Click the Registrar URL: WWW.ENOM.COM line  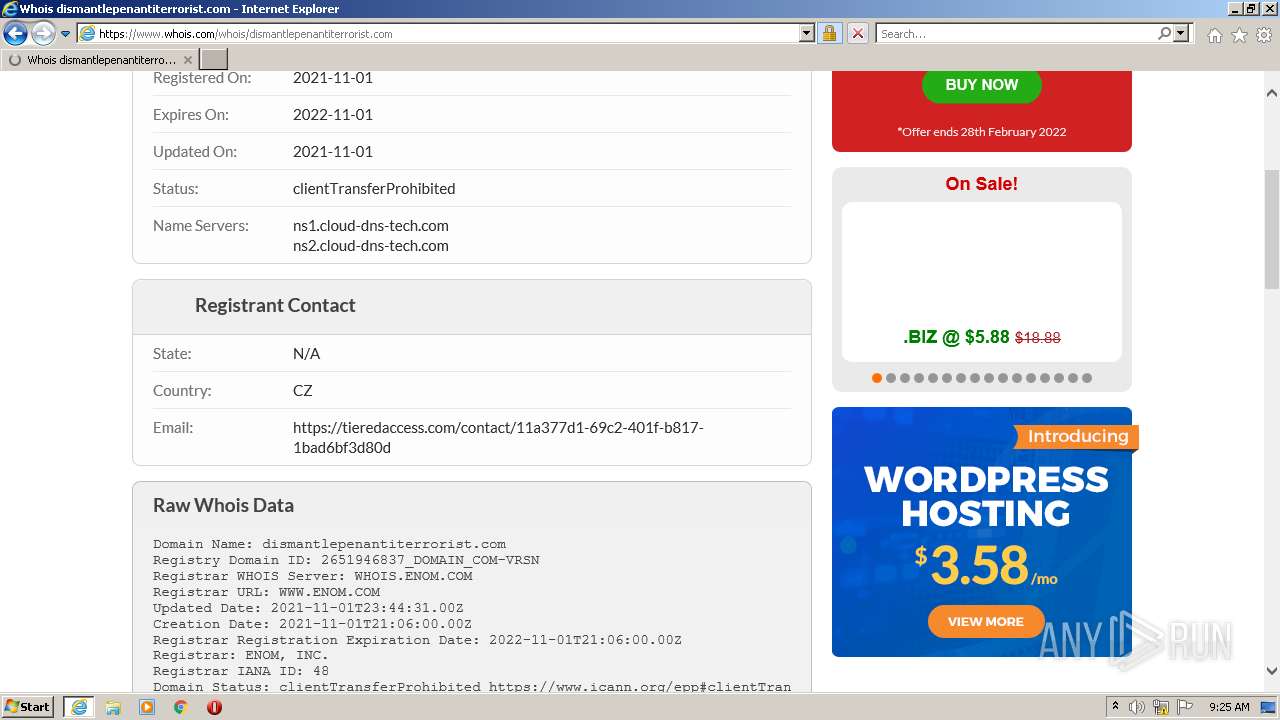266,592
